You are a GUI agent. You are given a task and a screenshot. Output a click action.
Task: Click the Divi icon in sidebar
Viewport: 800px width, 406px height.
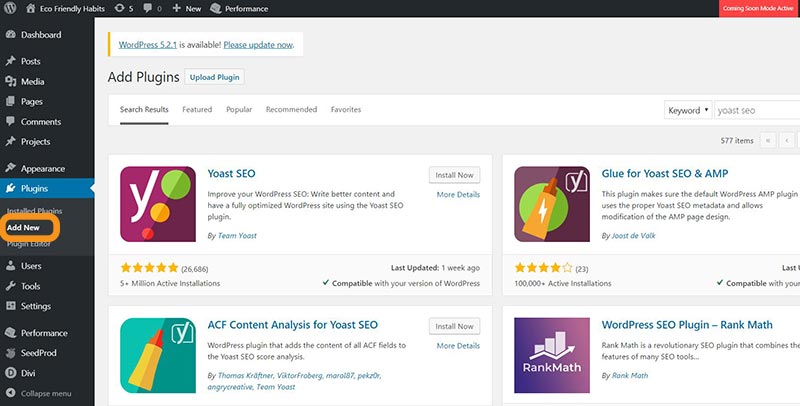pyautogui.click(x=10, y=373)
